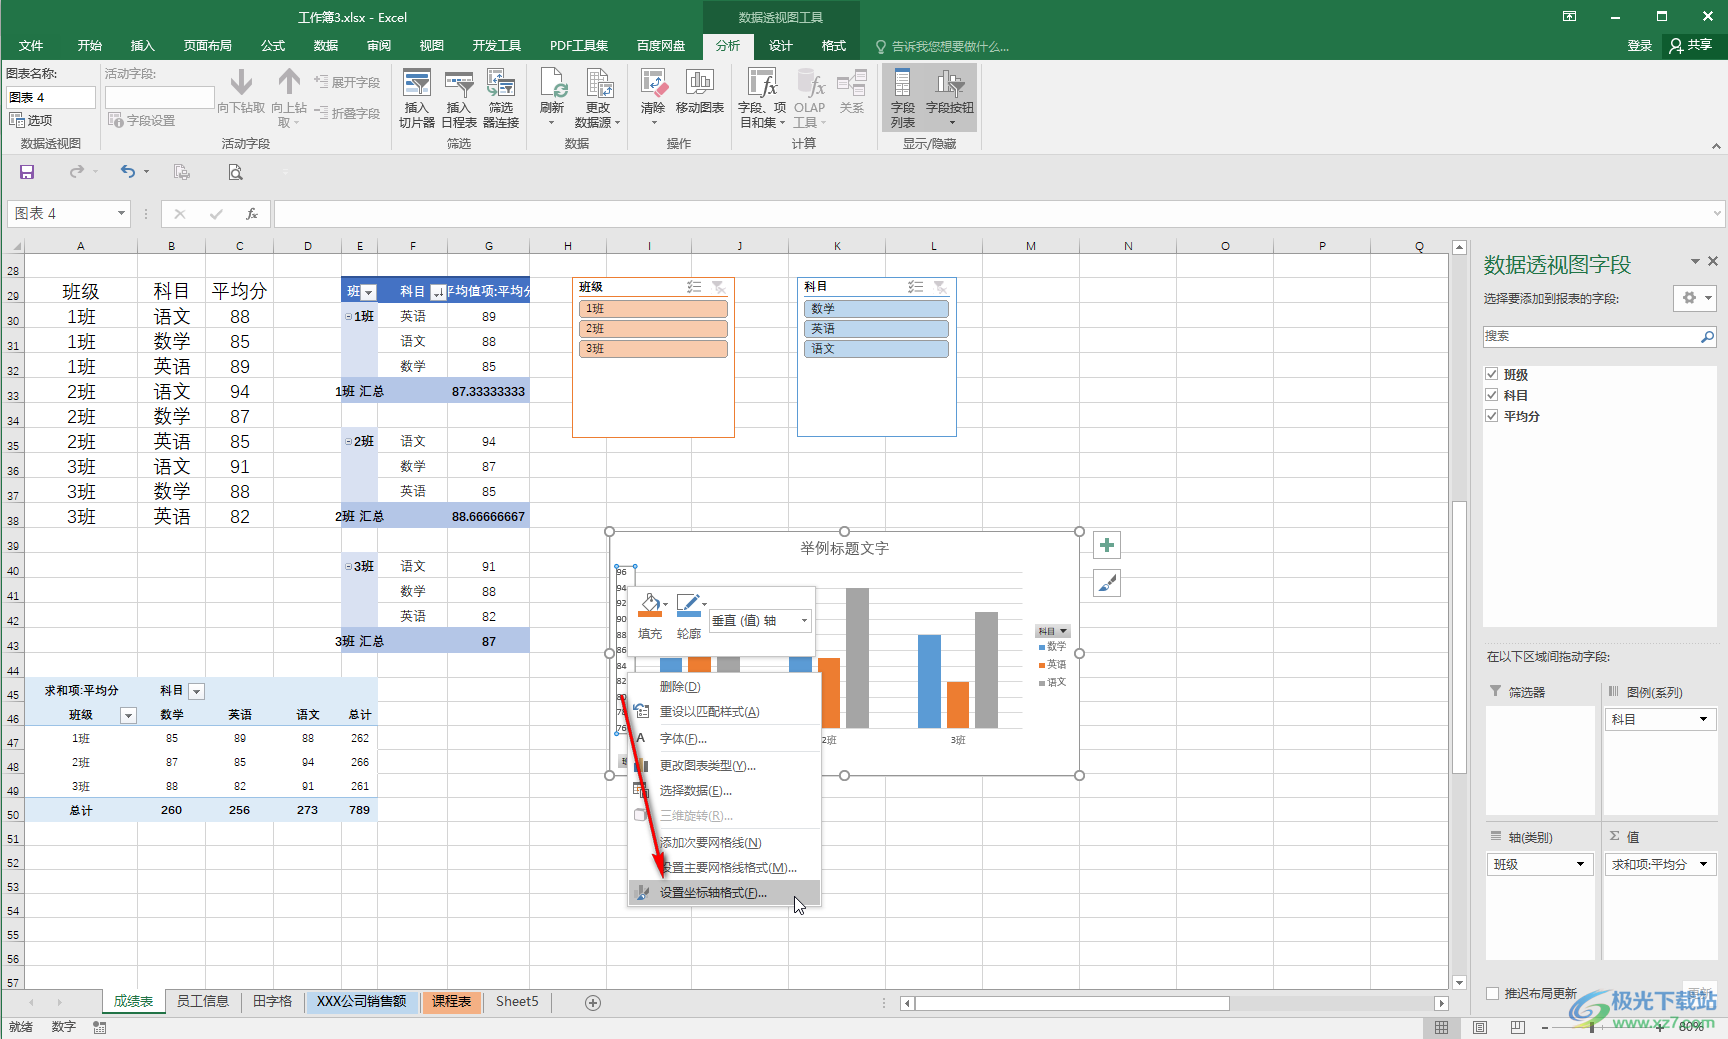Screen dimensions: 1728x1039
Task: Open Print Preview icon in quick toolbar
Action: point(235,172)
